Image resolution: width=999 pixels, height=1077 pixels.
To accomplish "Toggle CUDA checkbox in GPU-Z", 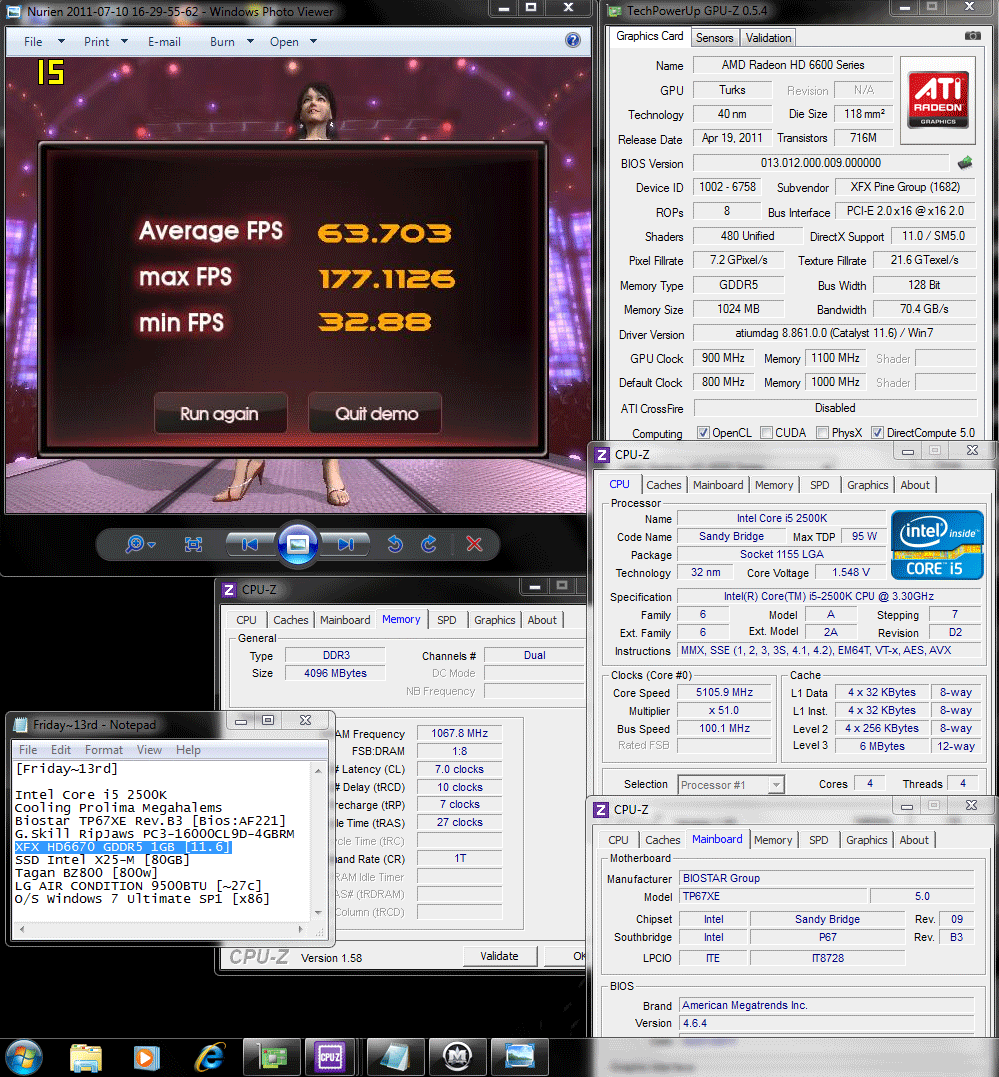I will tap(766, 433).
